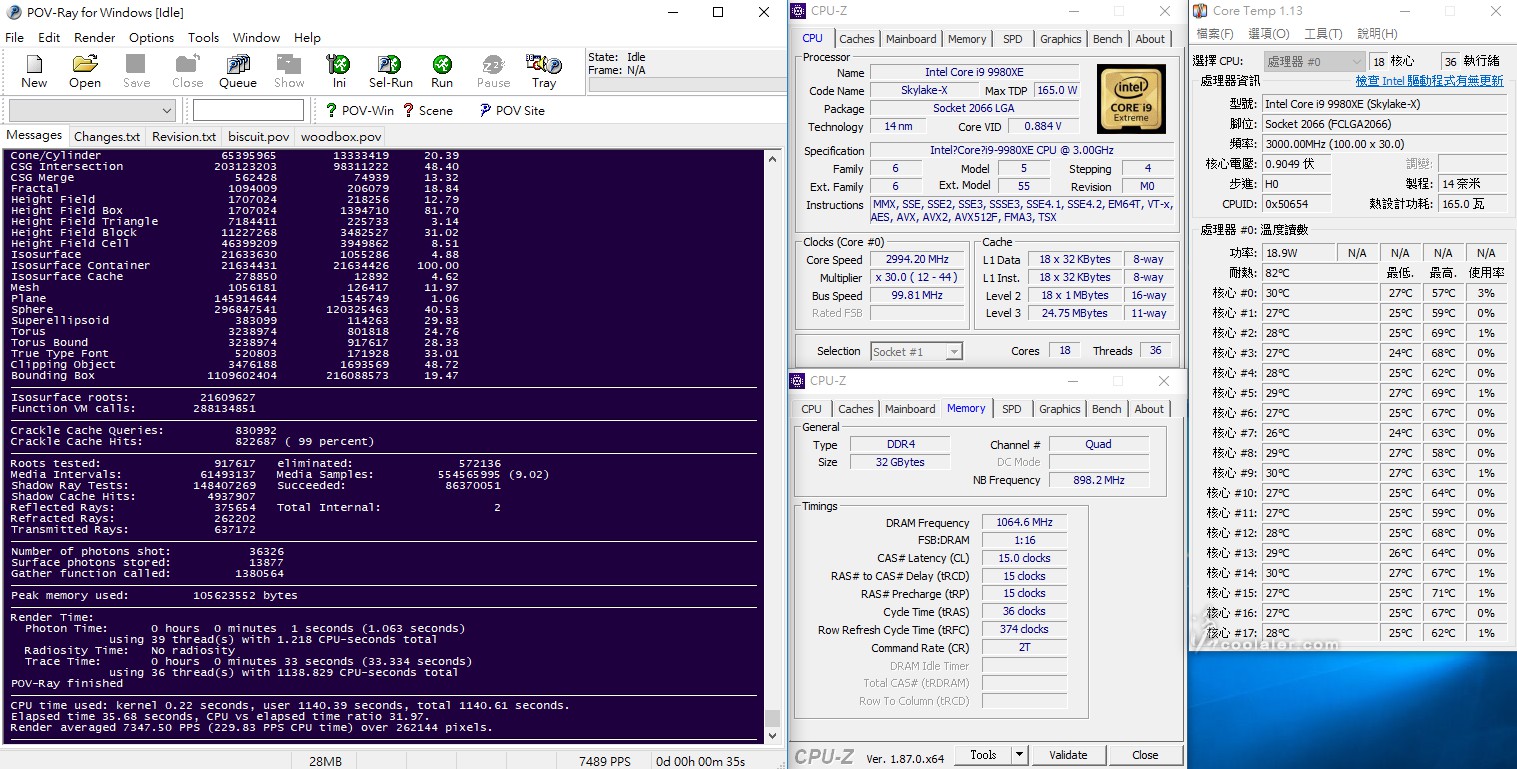Click the Ini settings icon
Screen dimensions: 1517x769
pyautogui.click(x=340, y=65)
